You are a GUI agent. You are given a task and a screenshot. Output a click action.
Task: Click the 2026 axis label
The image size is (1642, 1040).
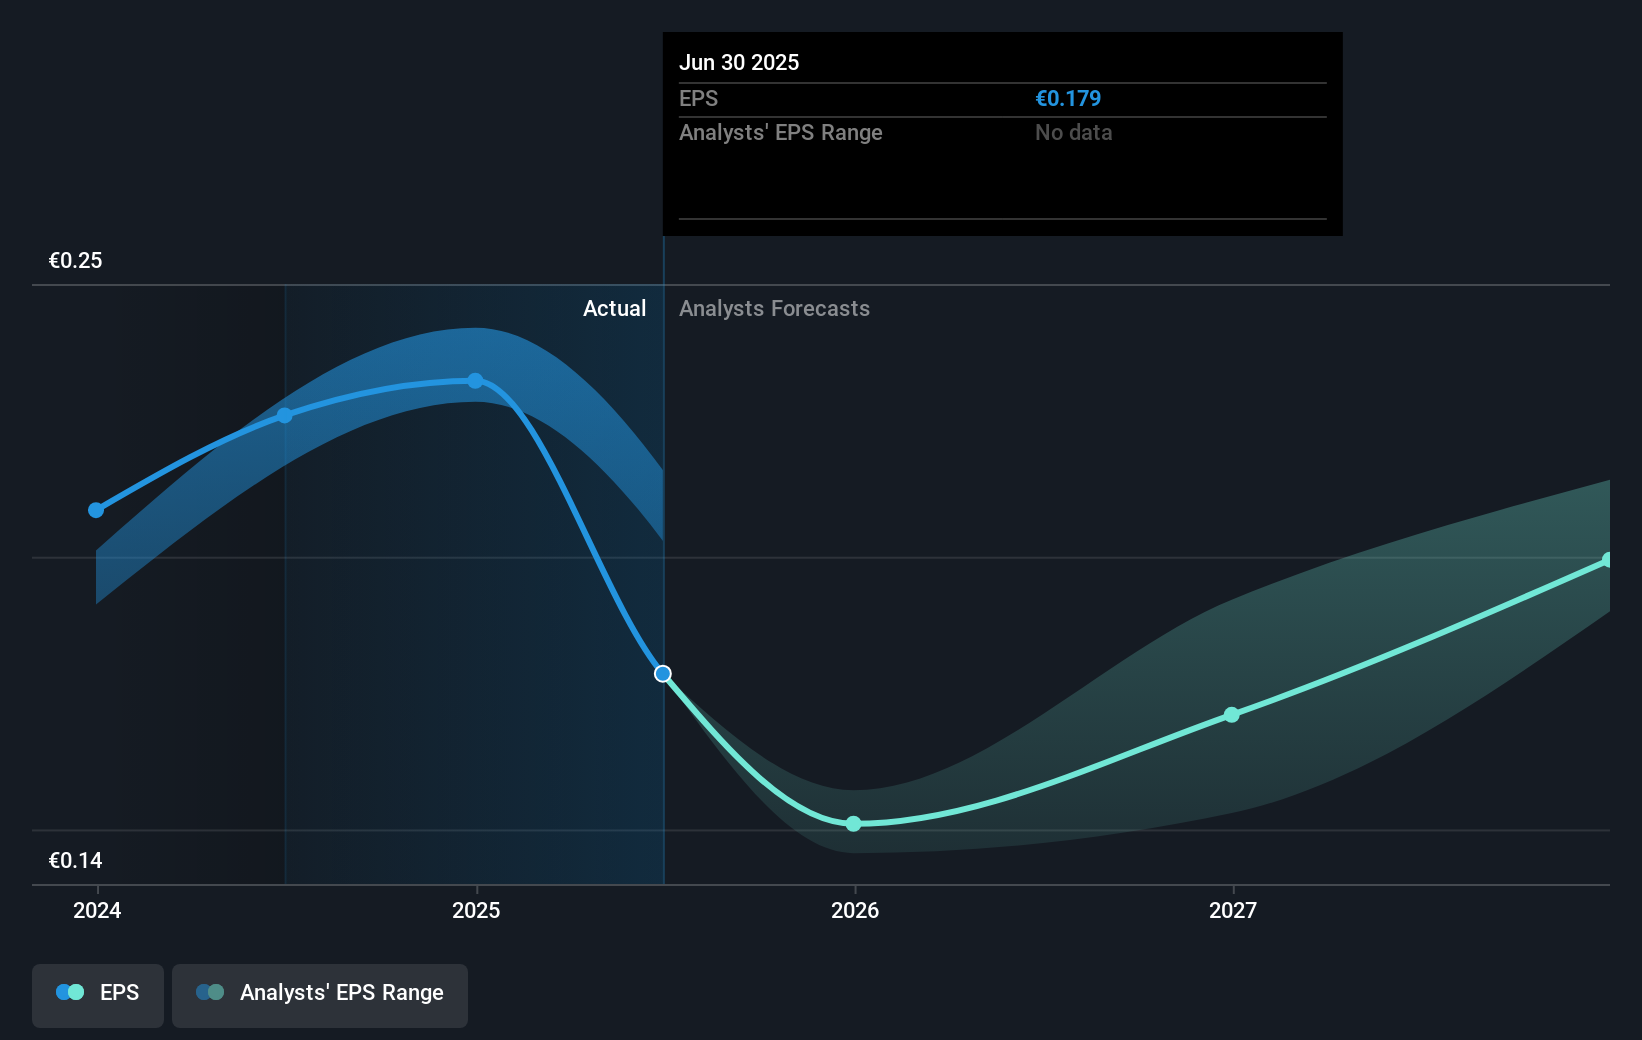(853, 911)
